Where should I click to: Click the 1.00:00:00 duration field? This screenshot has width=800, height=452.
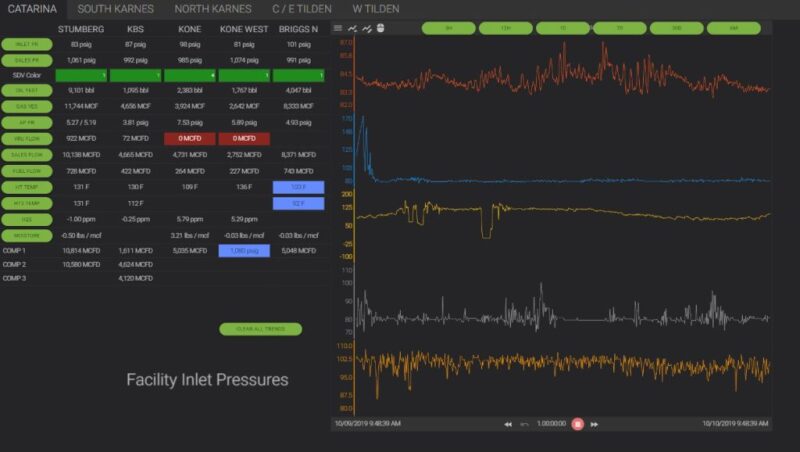pos(551,424)
